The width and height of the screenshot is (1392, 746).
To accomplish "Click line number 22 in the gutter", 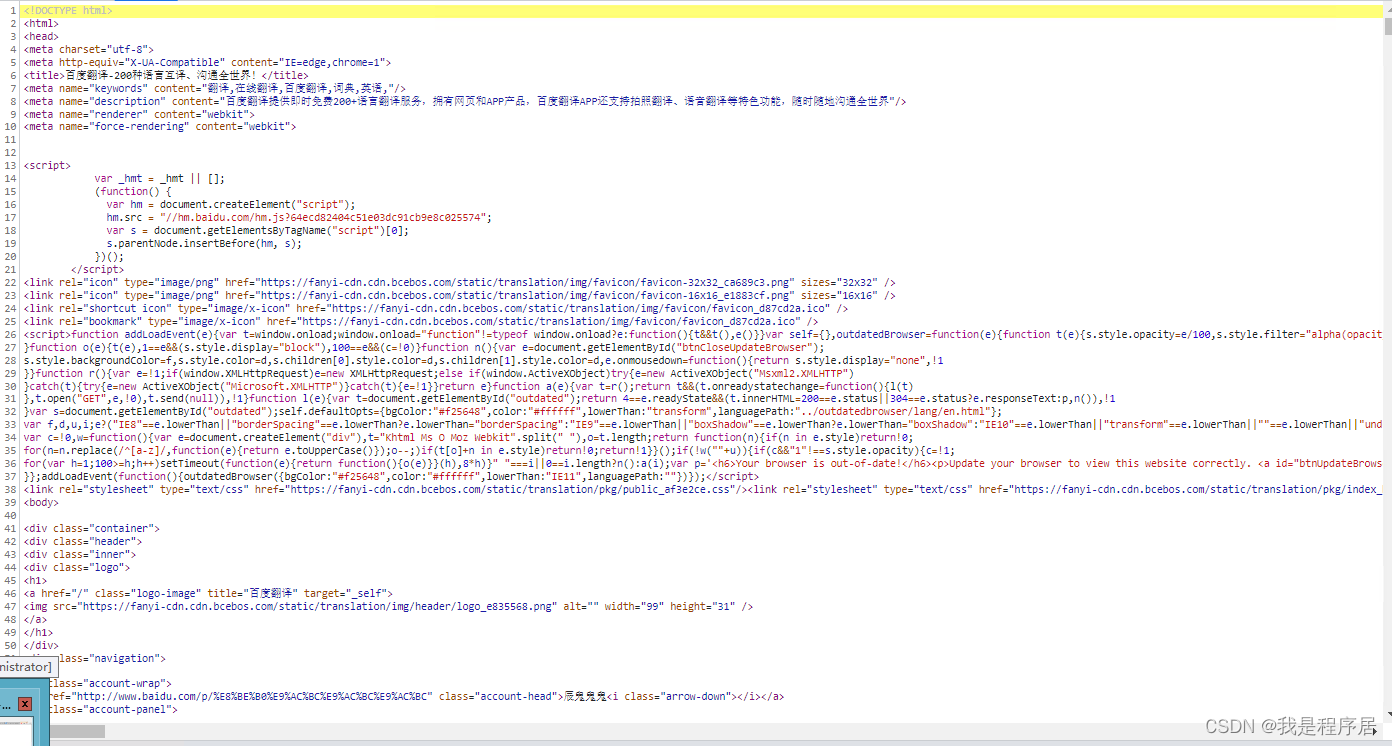I will [x=11, y=283].
